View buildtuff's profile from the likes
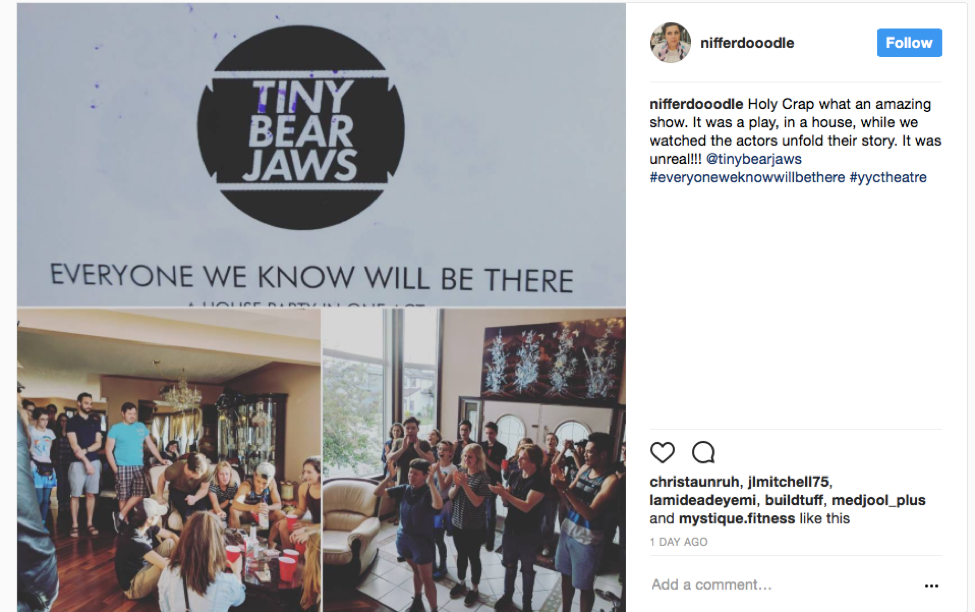The height and width of the screenshot is (612, 975). pyautogui.click(x=794, y=500)
